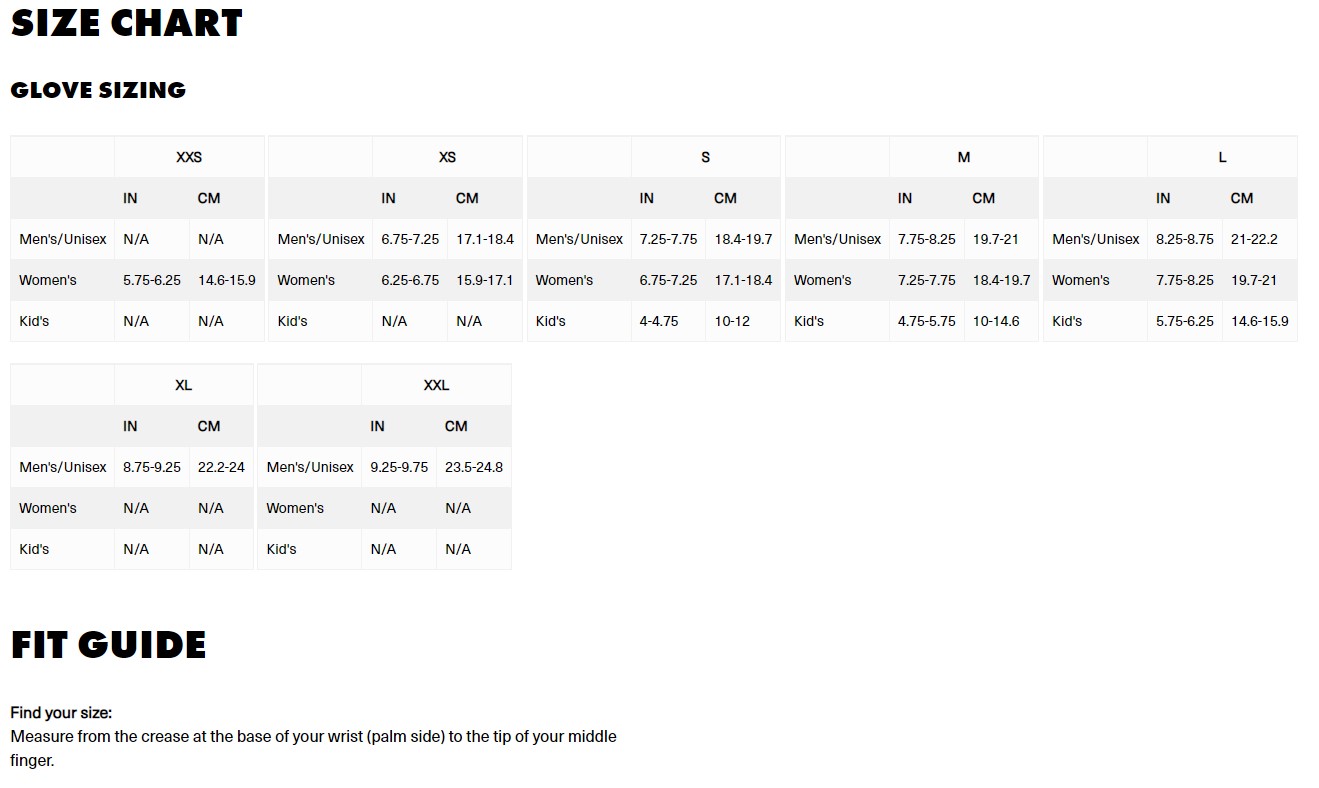
Task: Click the XS size column header
Action: tap(447, 157)
